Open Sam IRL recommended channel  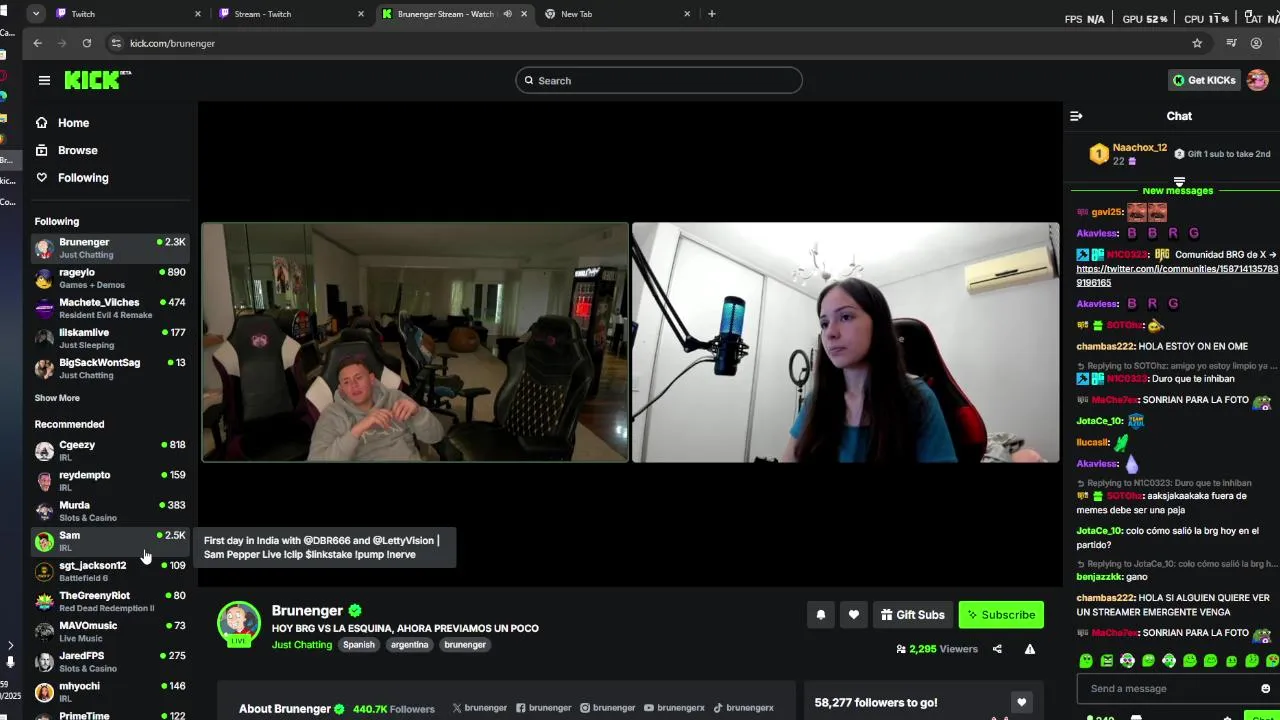(x=110, y=541)
